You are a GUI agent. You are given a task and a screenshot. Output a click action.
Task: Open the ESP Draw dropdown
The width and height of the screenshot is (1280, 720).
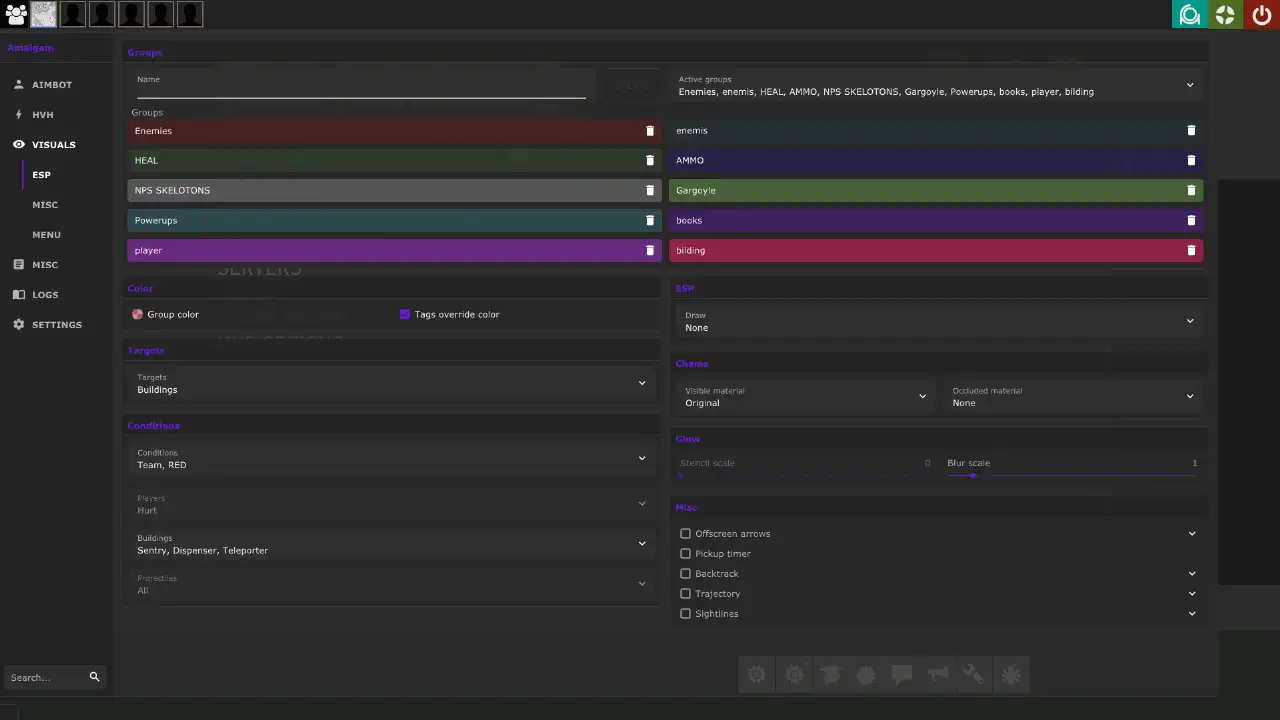[x=936, y=321]
